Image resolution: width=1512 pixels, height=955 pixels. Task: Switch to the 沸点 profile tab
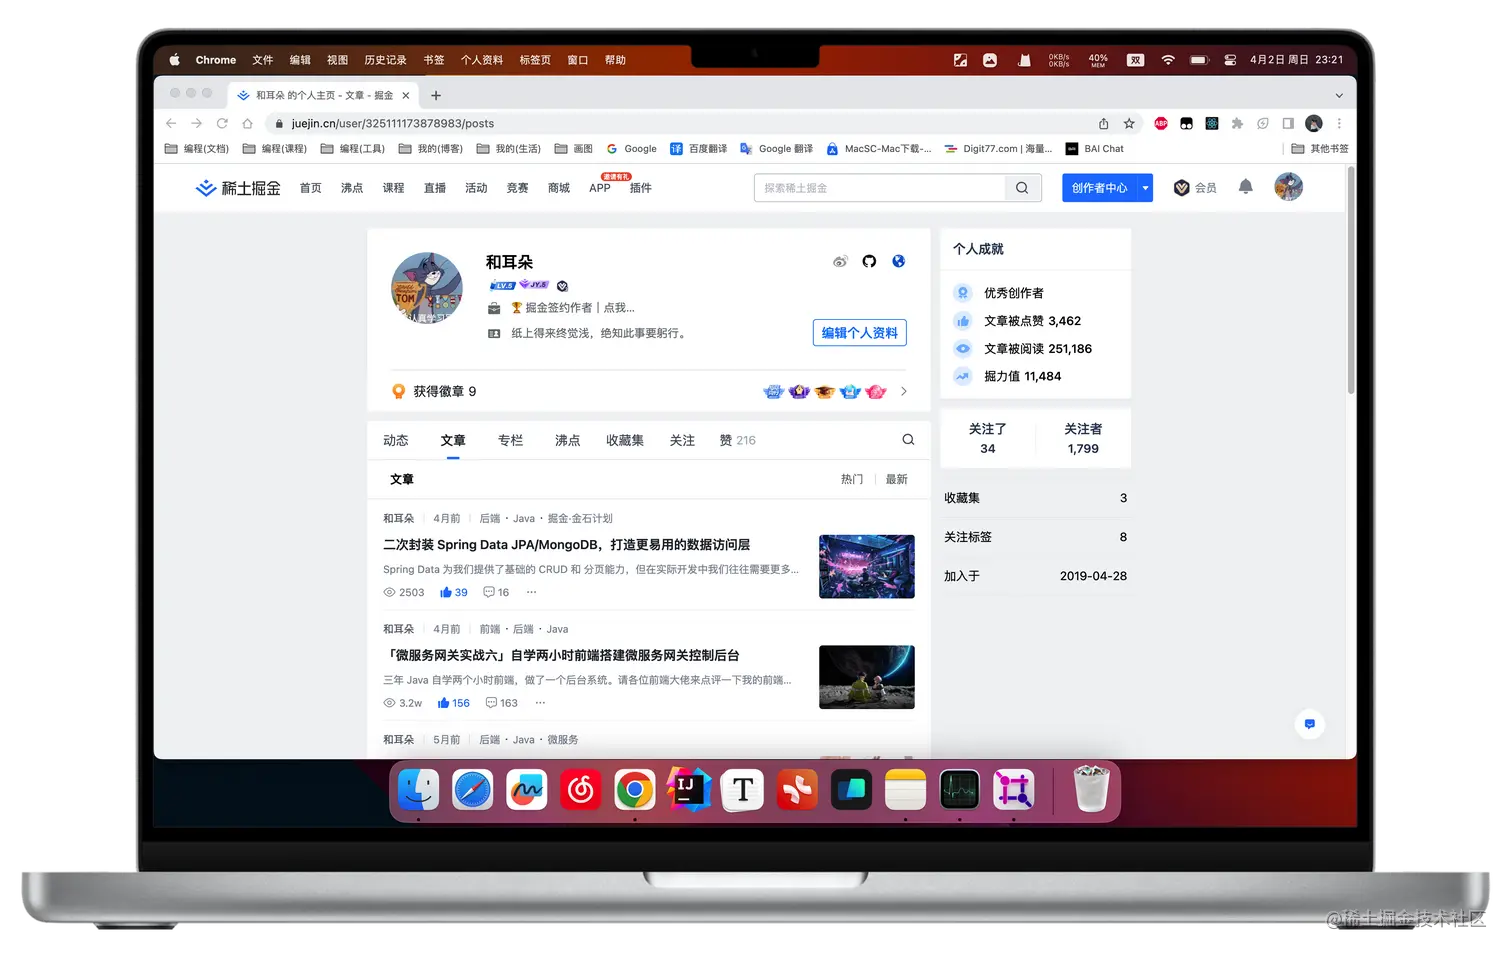coord(568,441)
